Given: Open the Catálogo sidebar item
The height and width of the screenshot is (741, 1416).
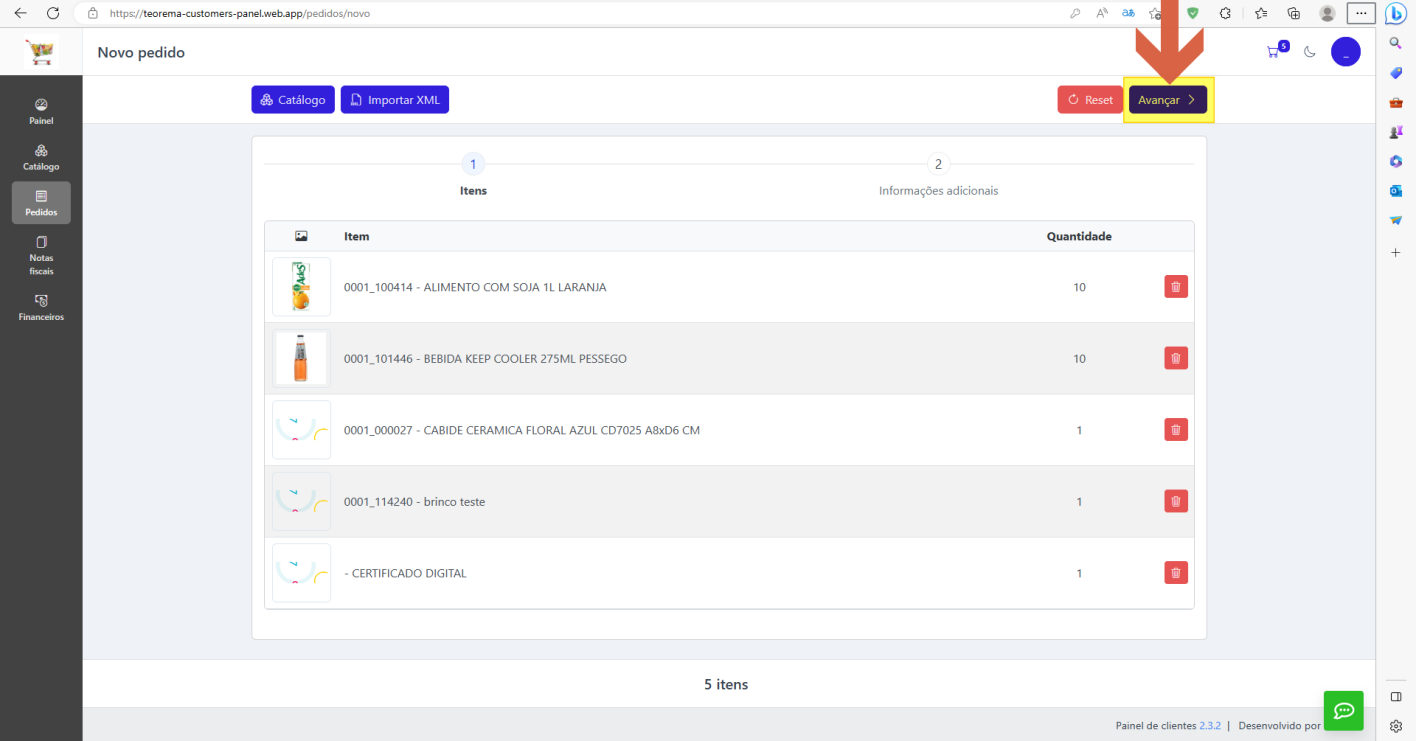Looking at the screenshot, I should [41, 157].
